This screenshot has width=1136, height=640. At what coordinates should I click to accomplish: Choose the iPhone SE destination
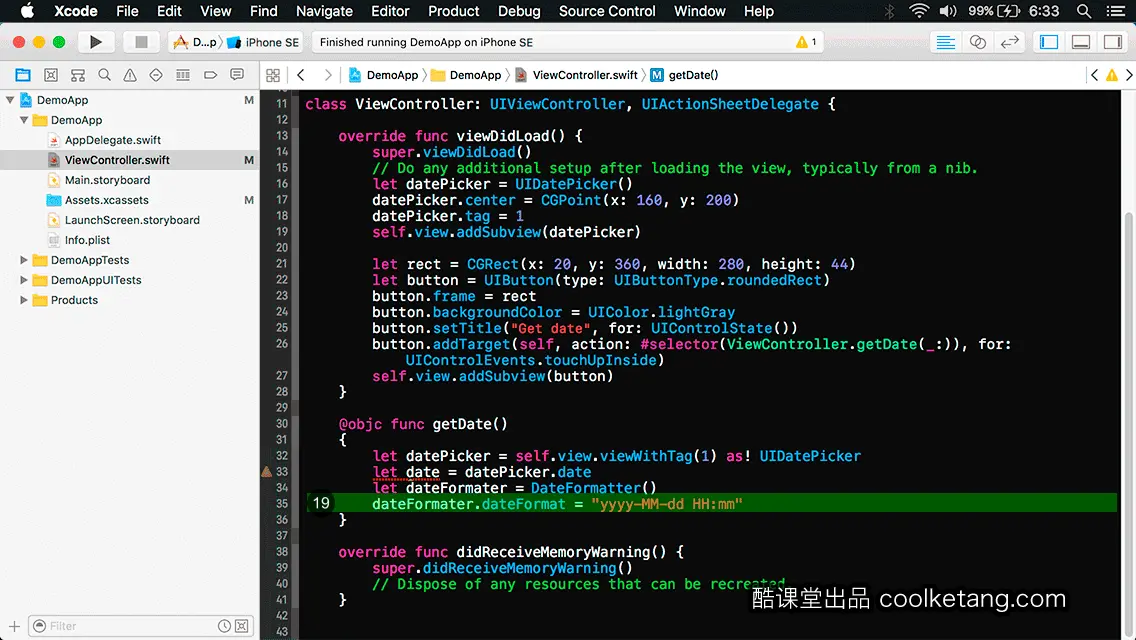tap(264, 42)
